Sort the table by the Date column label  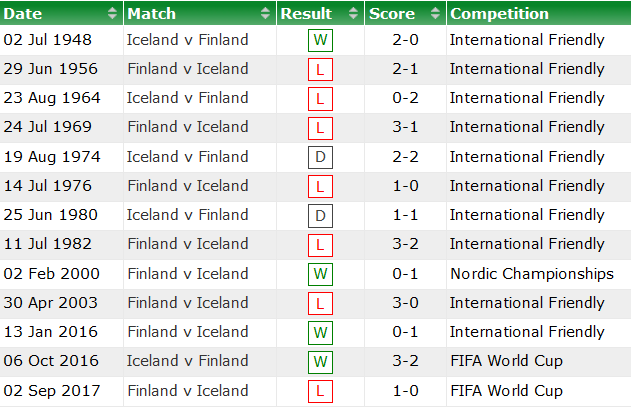click(x=24, y=14)
